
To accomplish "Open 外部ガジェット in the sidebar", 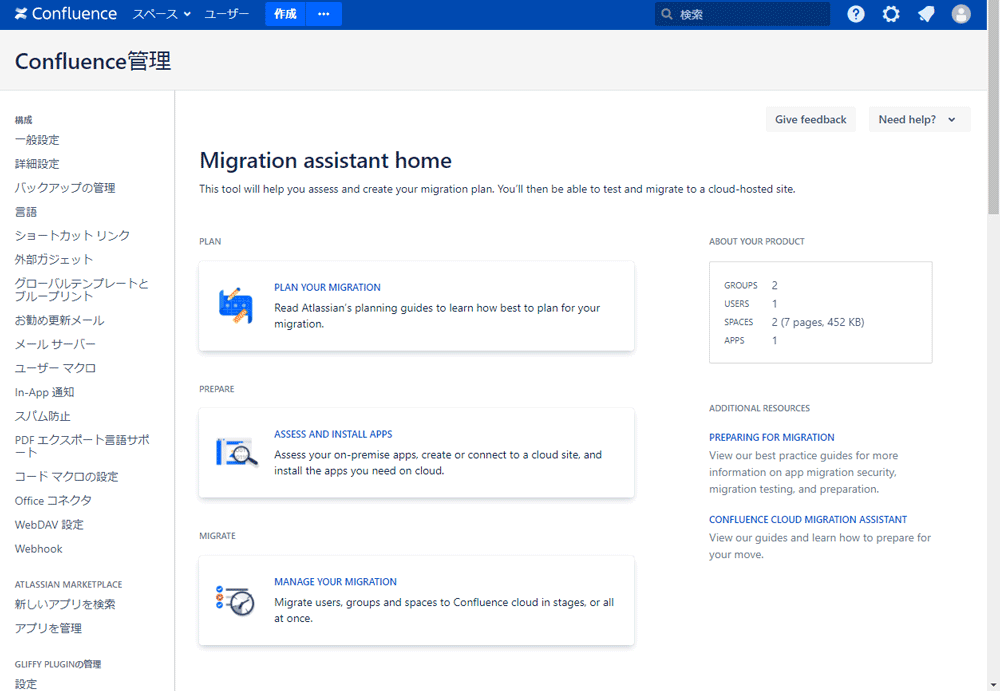I will tap(54, 260).
